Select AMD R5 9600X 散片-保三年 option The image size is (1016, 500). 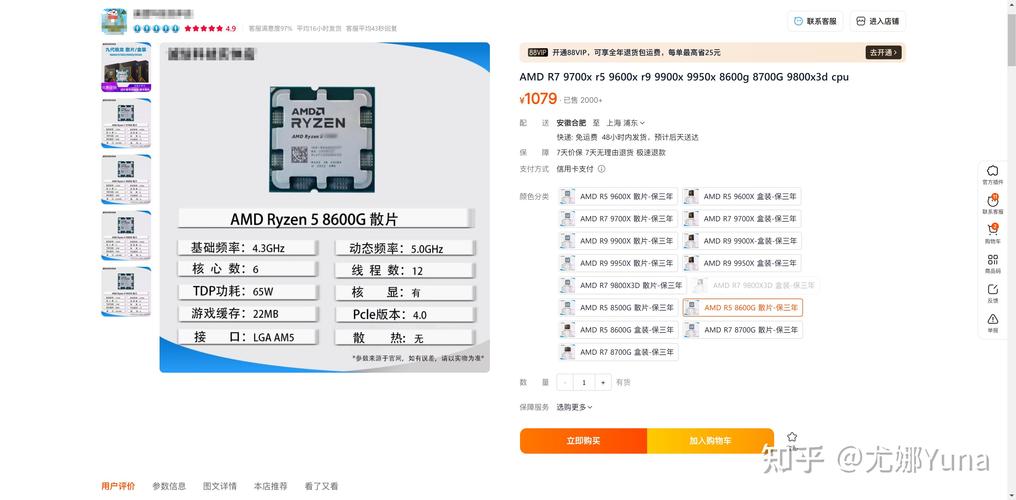pos(618,196)
